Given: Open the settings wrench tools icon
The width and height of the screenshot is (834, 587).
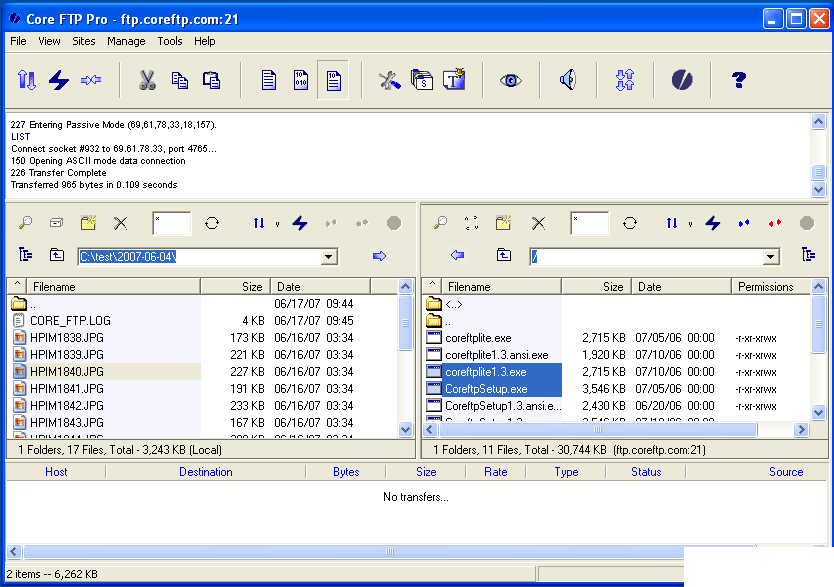Looking at the screenshot, I should 389,80.
